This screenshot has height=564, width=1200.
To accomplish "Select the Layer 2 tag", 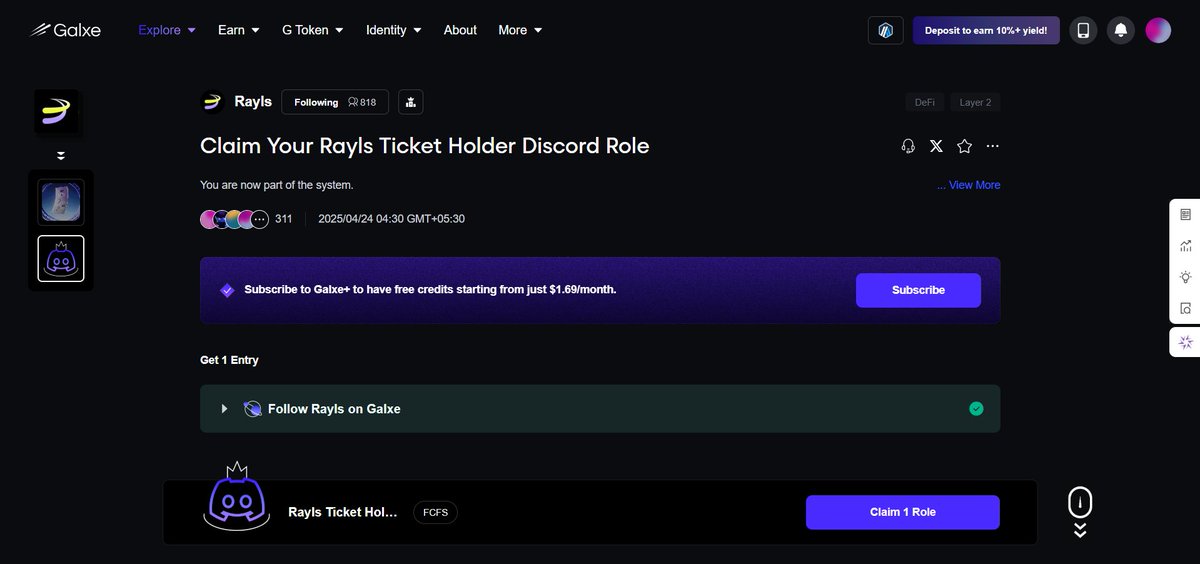I will click(x=975, y=102).
